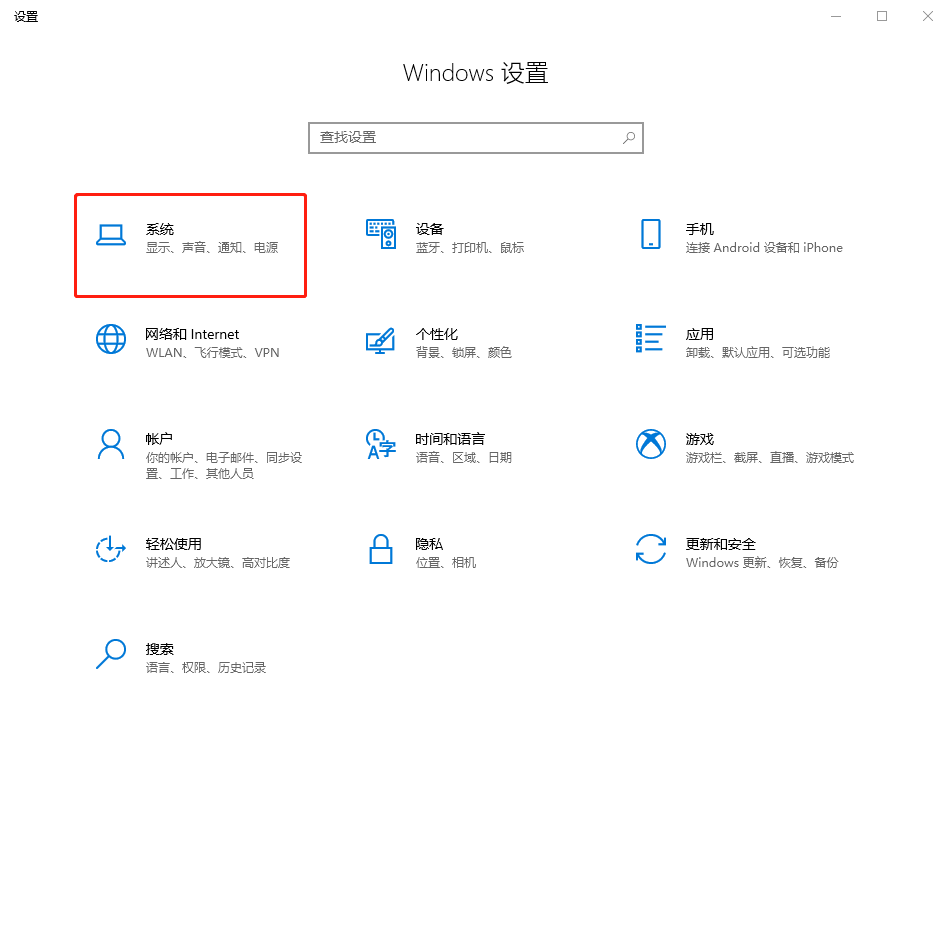Click the magnifier in the search box
The image size is (951, 926).
[x=629, y=138]
